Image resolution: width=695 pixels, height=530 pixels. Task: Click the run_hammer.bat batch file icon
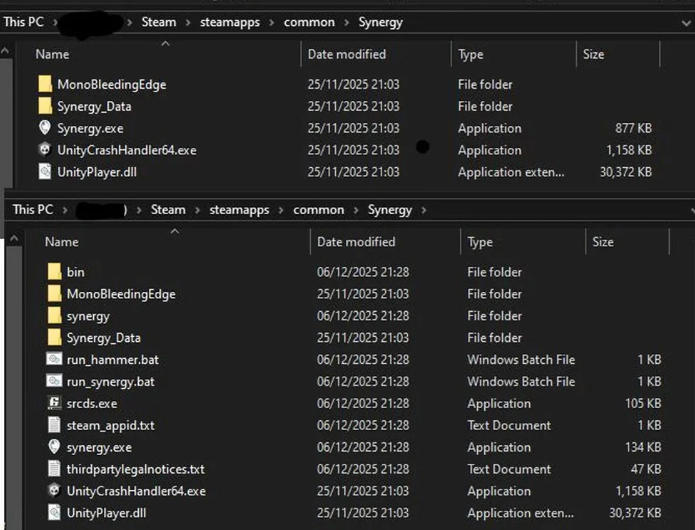click(x=54, y=360)
